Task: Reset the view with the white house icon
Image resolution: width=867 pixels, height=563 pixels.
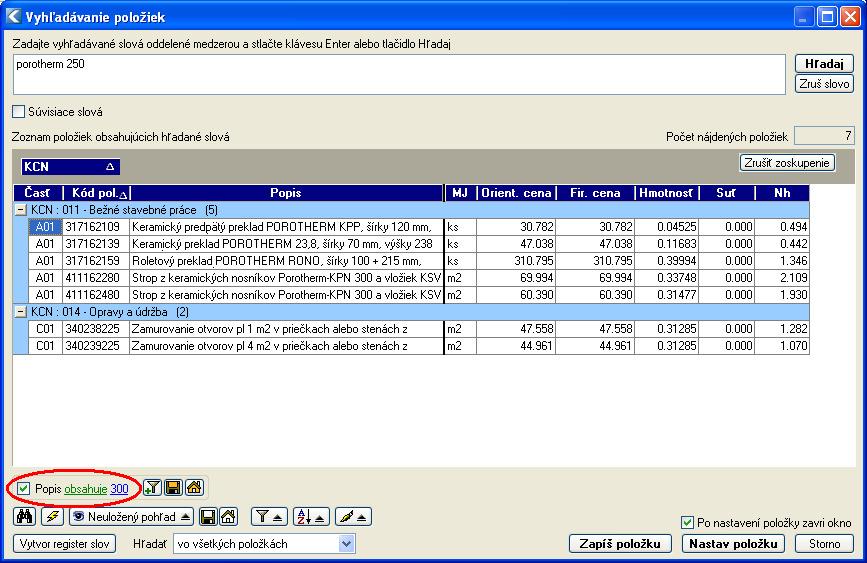Action: pyautogui.click(x=228, y=517)
